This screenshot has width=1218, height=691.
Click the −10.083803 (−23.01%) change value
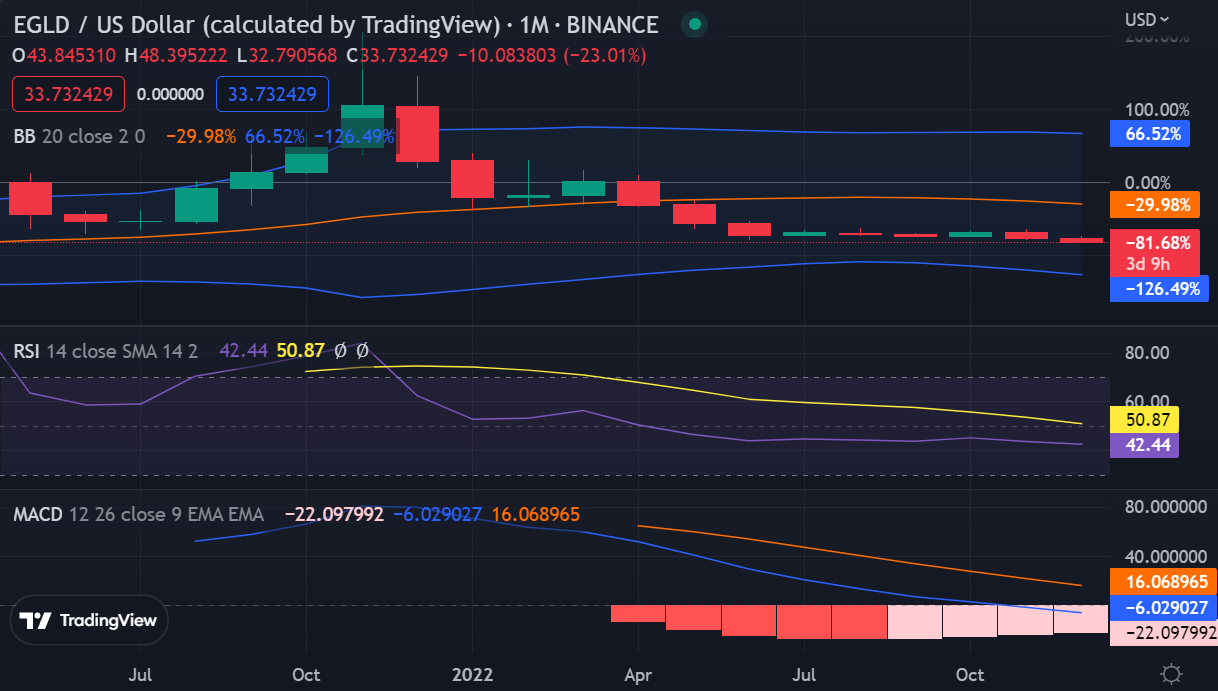point(552,56)
